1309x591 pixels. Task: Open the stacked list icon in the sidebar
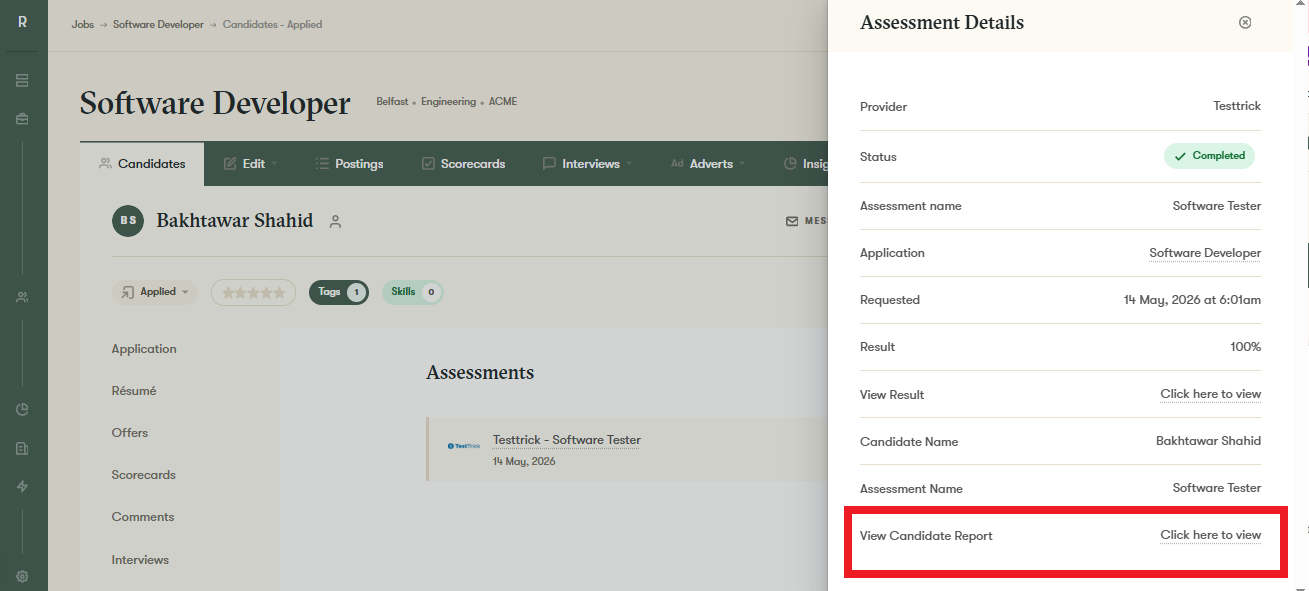pos(22,80)
